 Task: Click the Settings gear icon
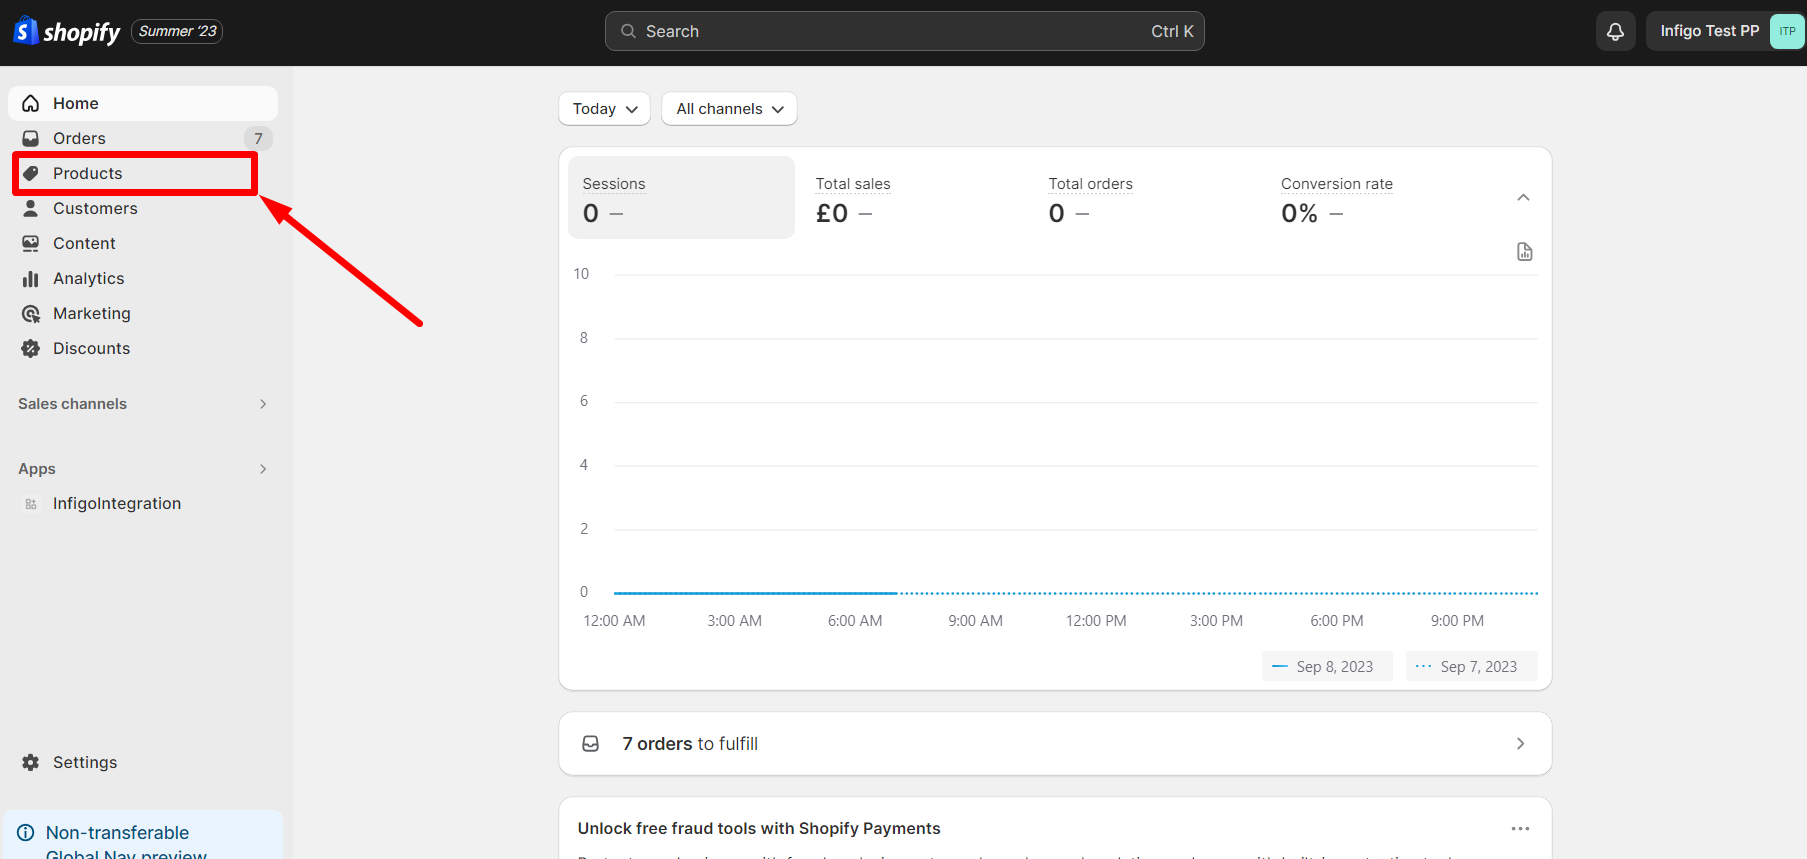(x=31, y=762)
